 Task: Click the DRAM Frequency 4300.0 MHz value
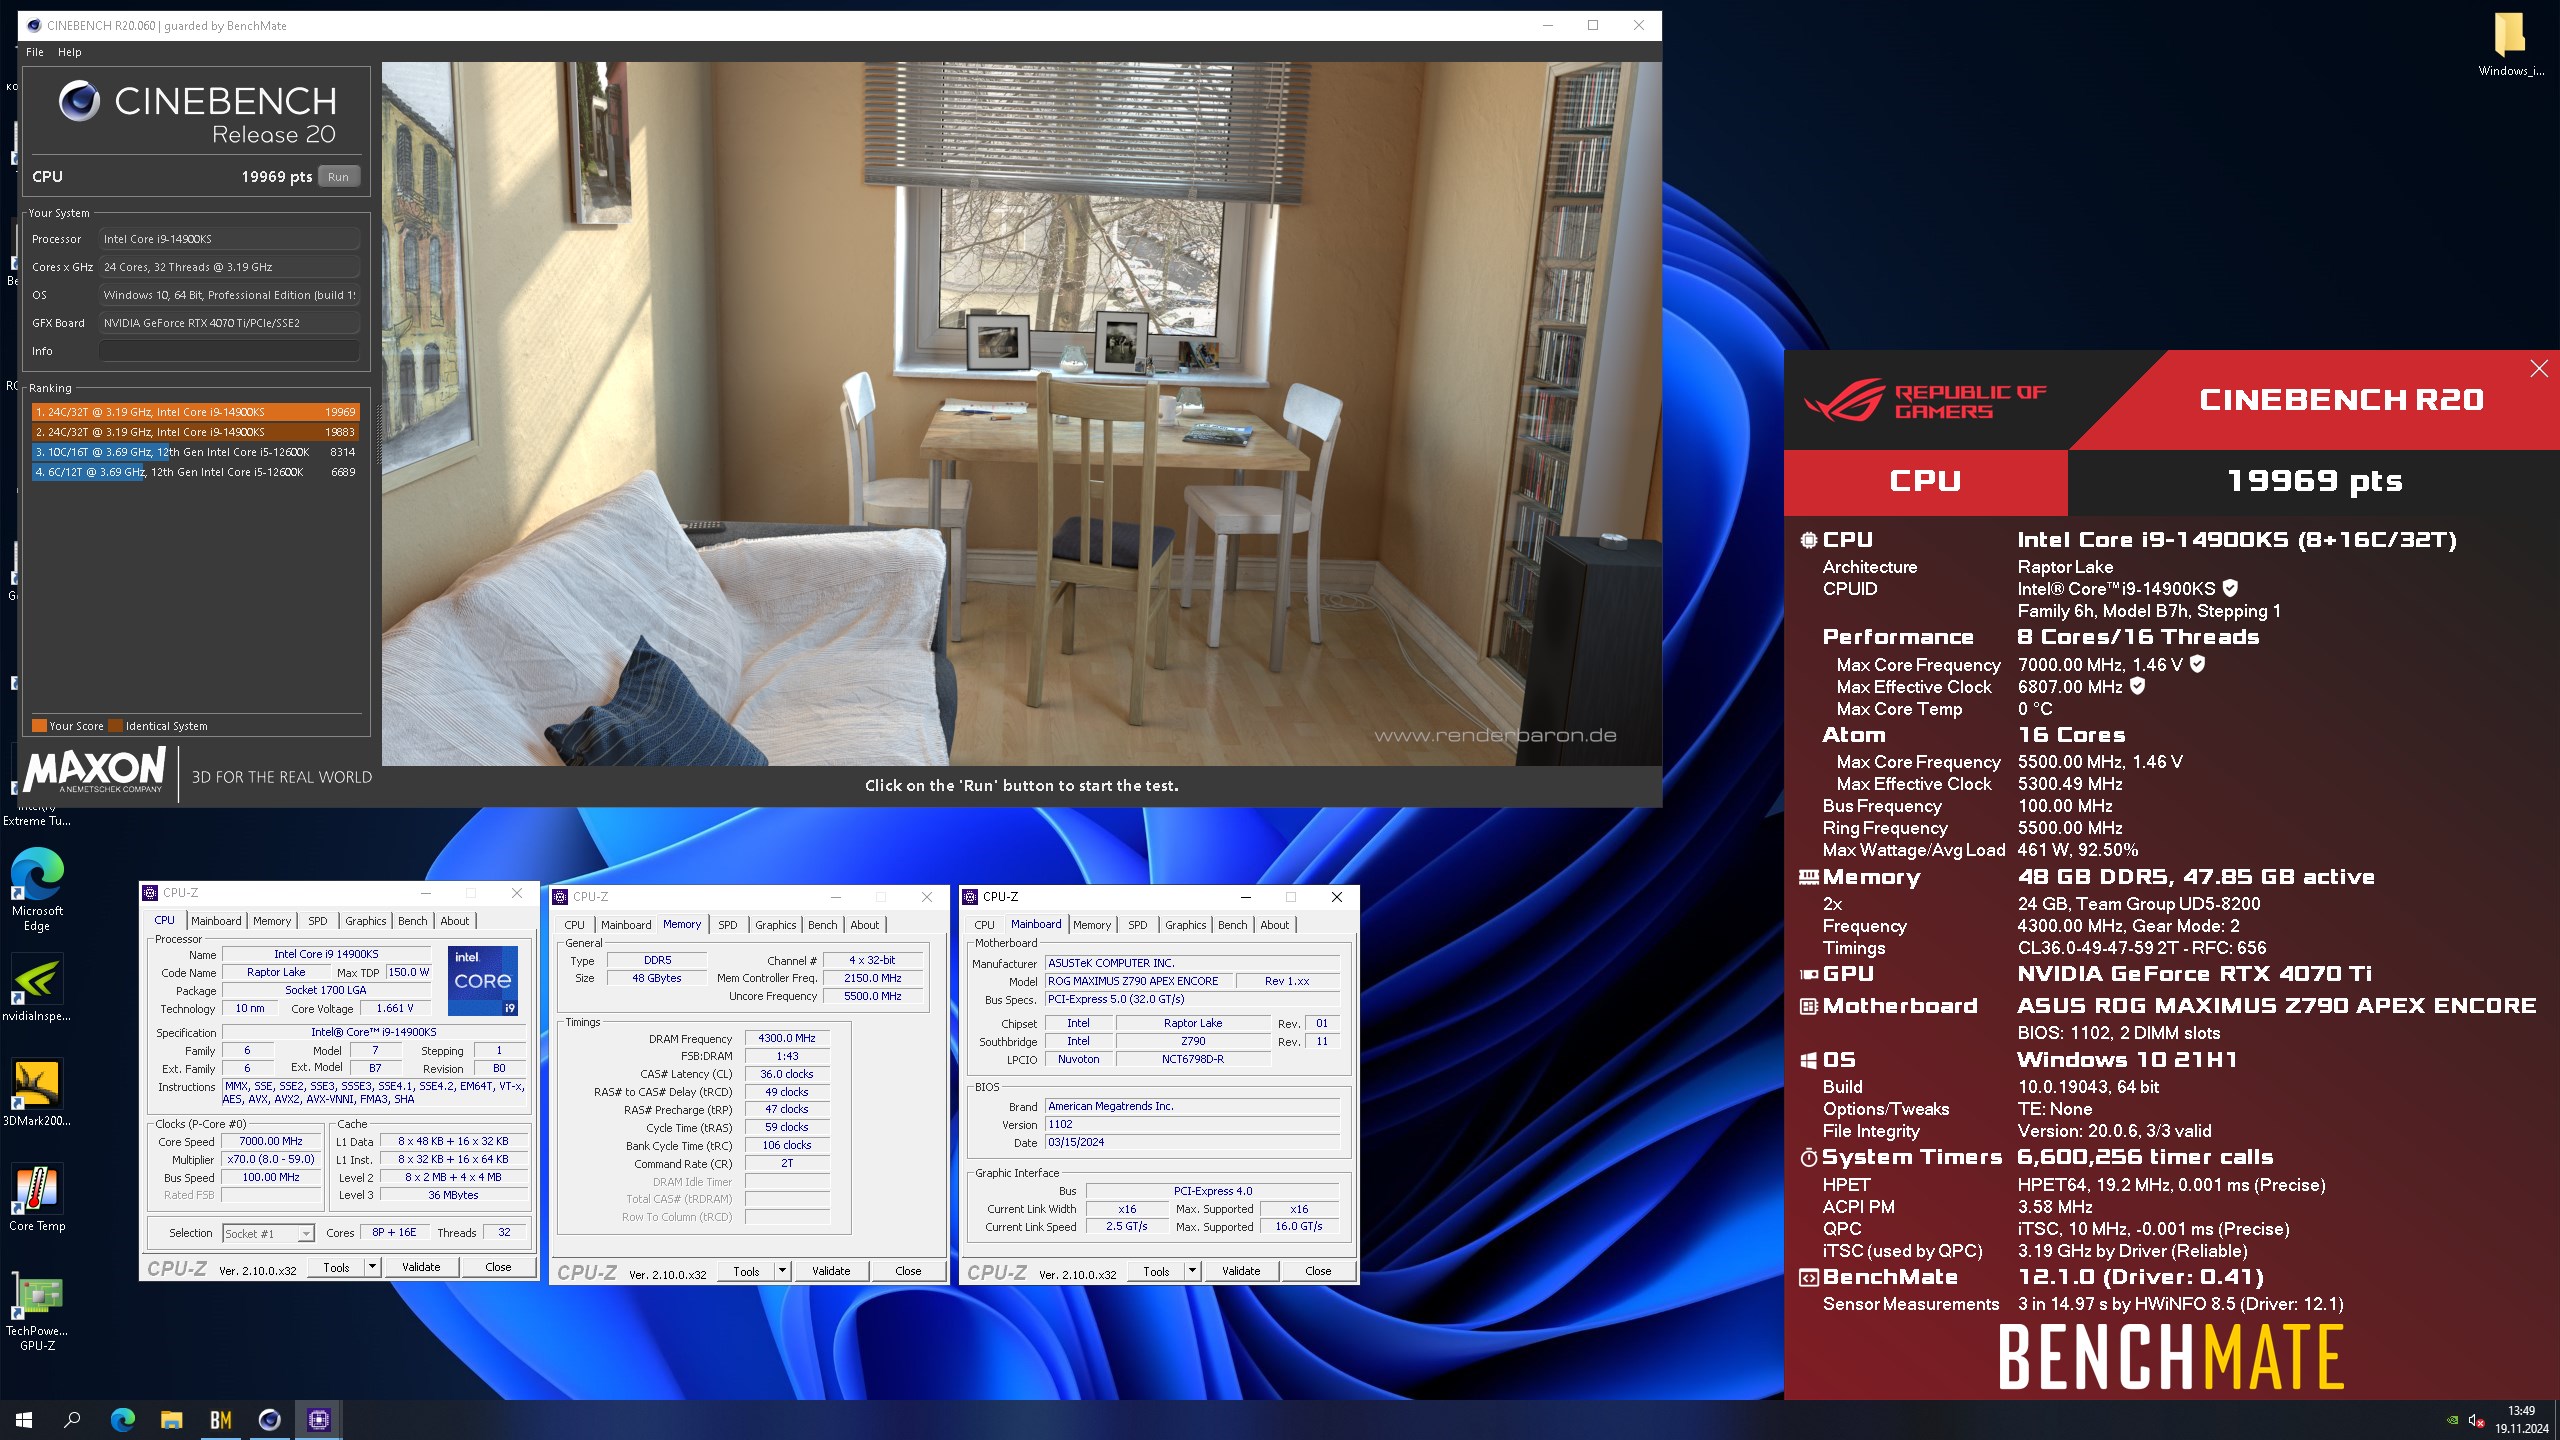coord(787,1038)
